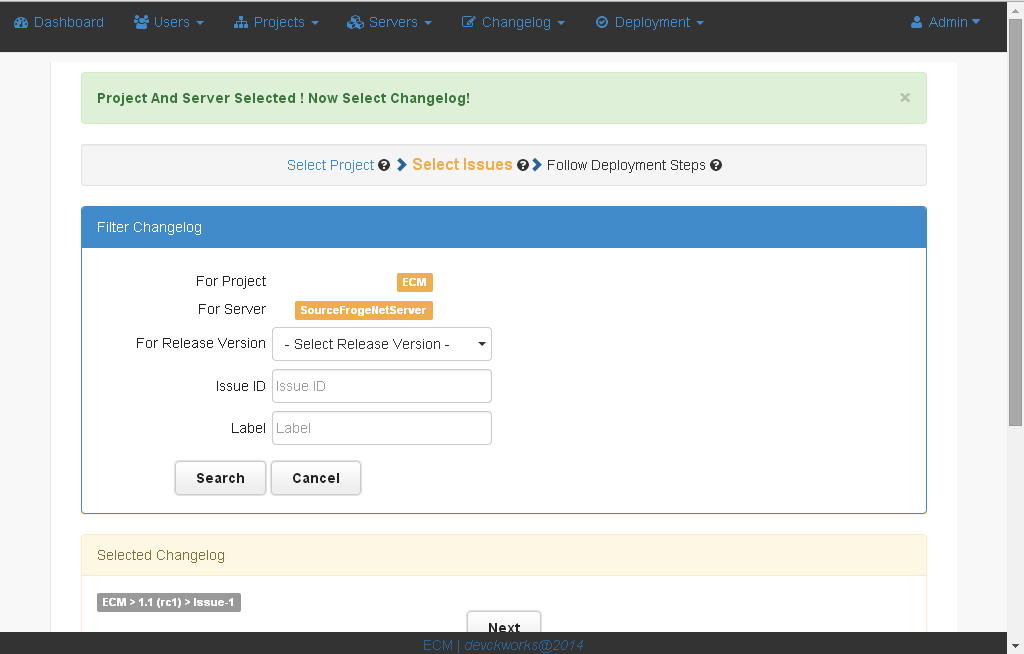The image size is (1024, 654).
Task: Click the Servers share icon in the navbar
Action: point(353,22)
